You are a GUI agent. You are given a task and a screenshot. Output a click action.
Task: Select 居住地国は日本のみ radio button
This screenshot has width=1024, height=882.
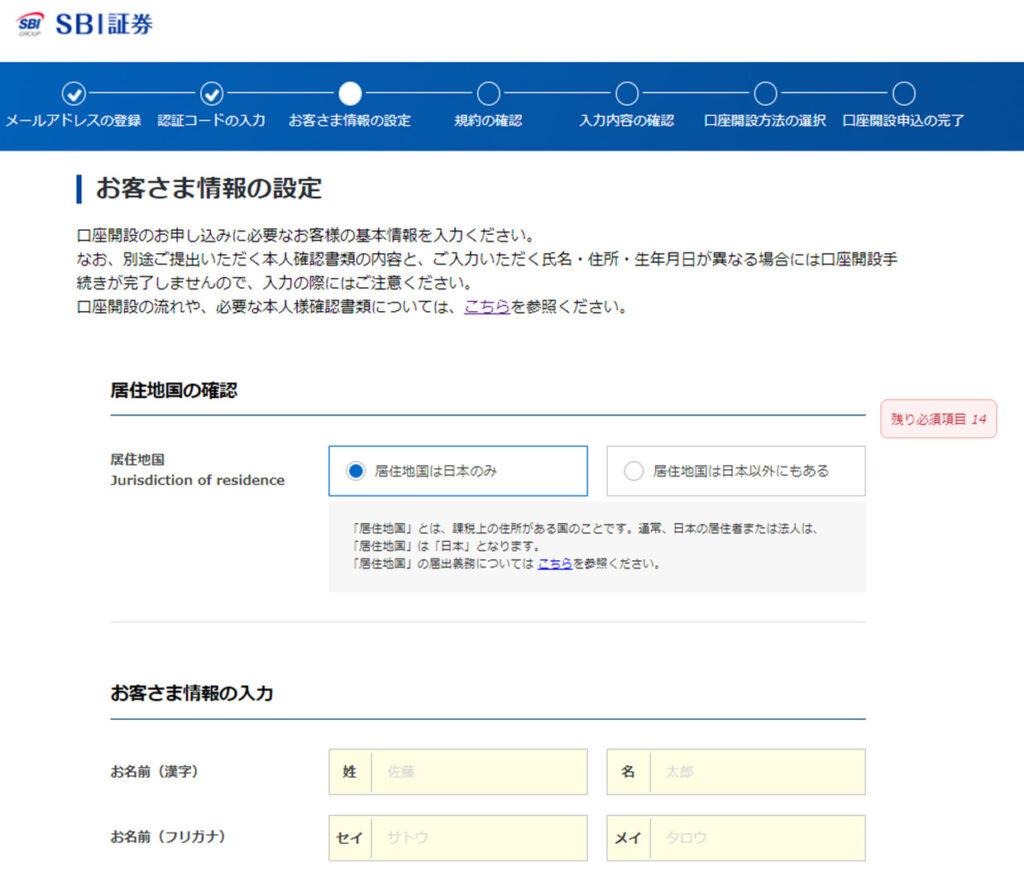355,471
